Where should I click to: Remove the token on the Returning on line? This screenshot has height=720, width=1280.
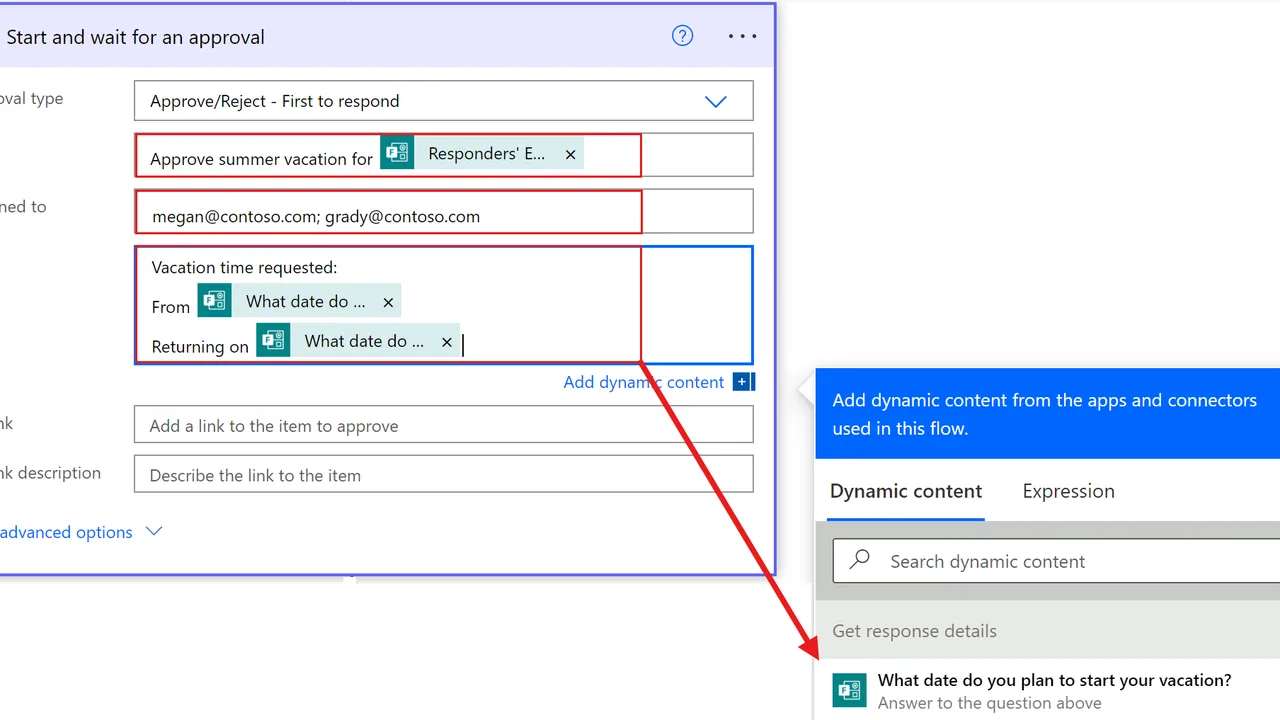[x=447, y=342]
